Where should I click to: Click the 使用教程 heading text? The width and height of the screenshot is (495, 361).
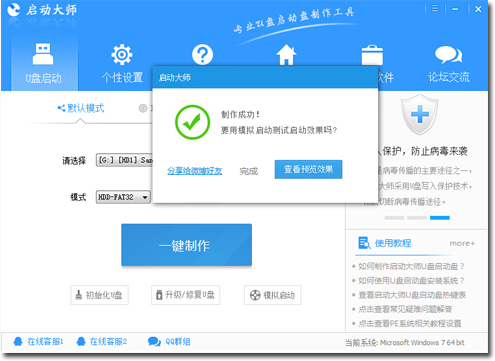pyautogui.click(x=393, y=243)
